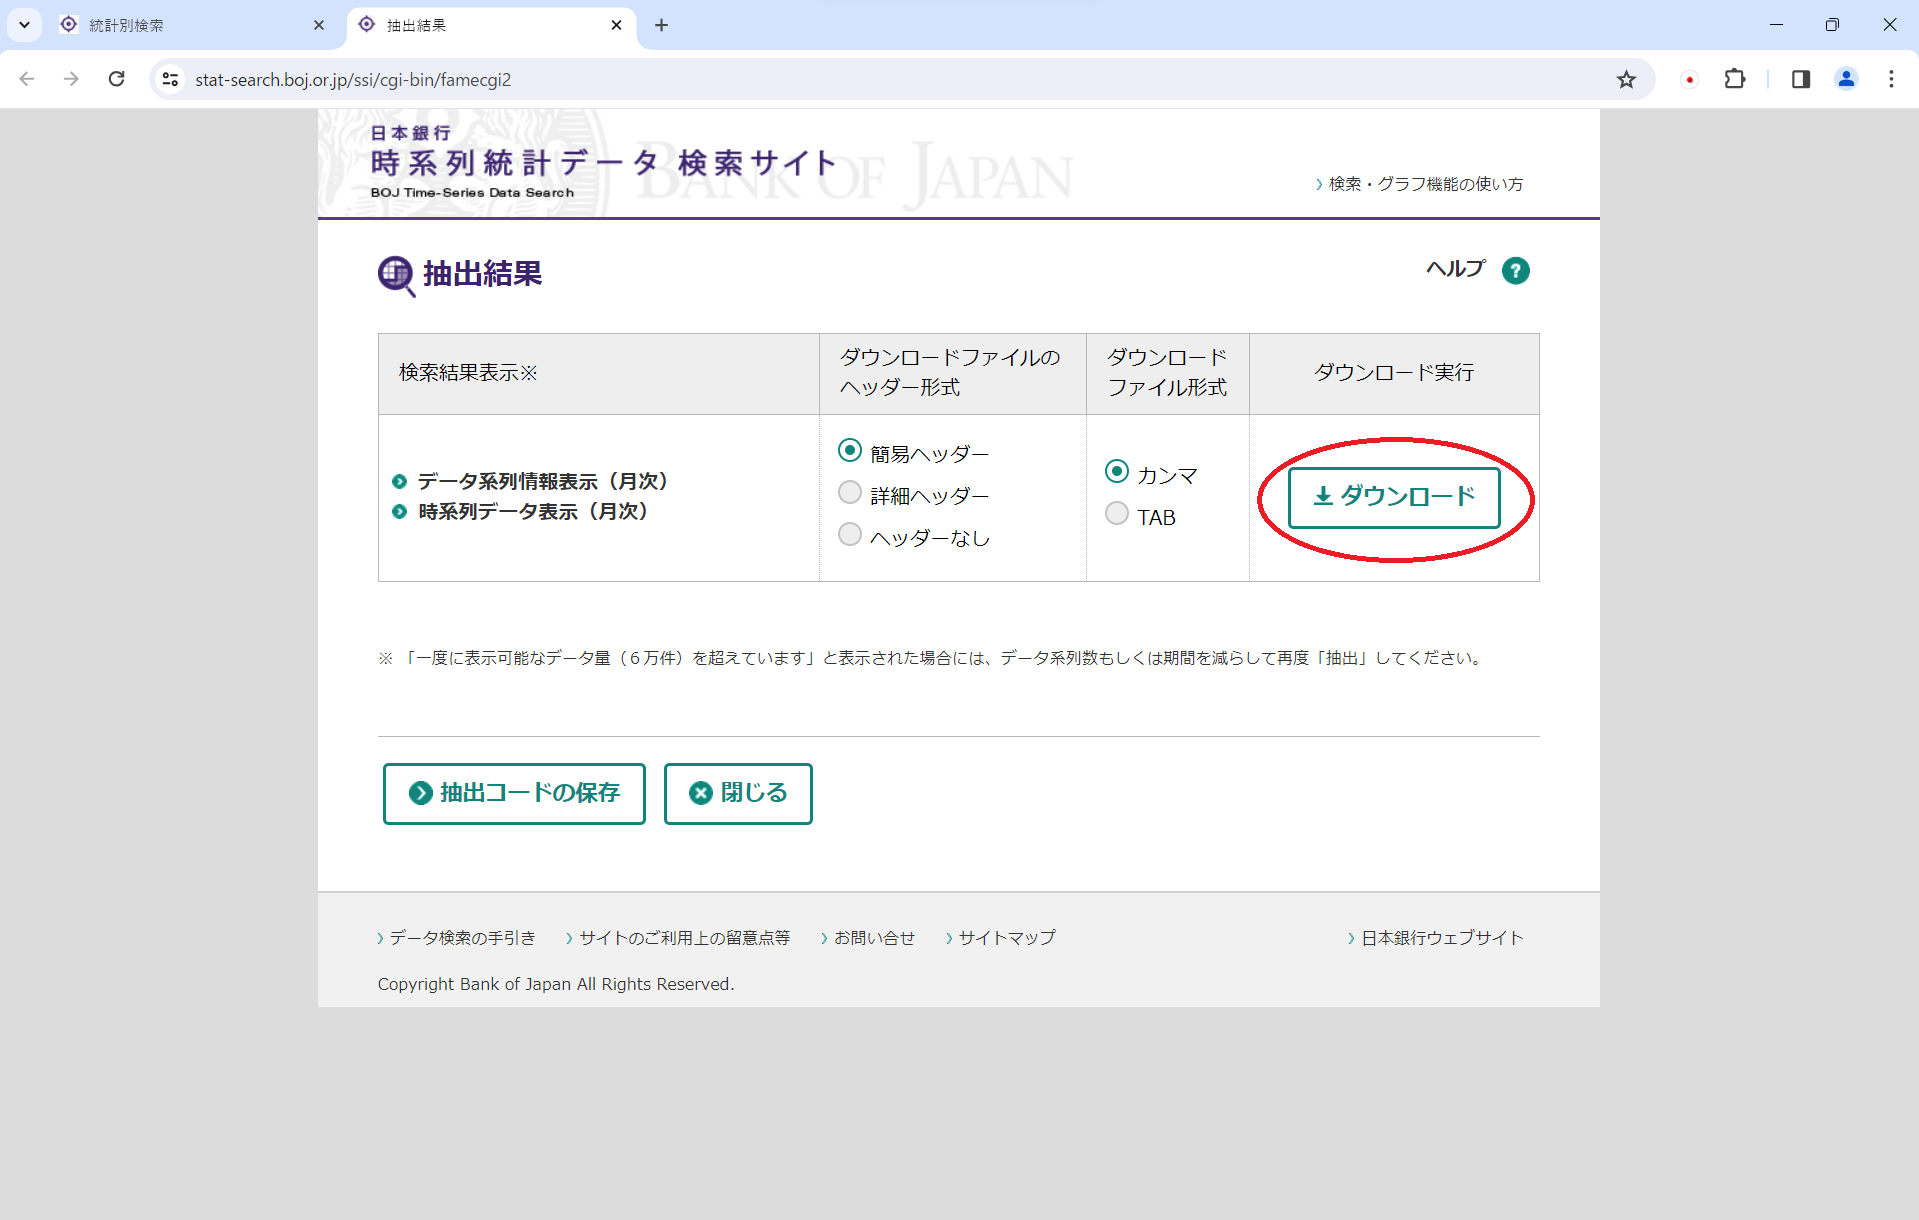This screenshot has height=1220, width=1919.
Task: Click the 抽出コードの保存 button
Action: pos(514,793)
